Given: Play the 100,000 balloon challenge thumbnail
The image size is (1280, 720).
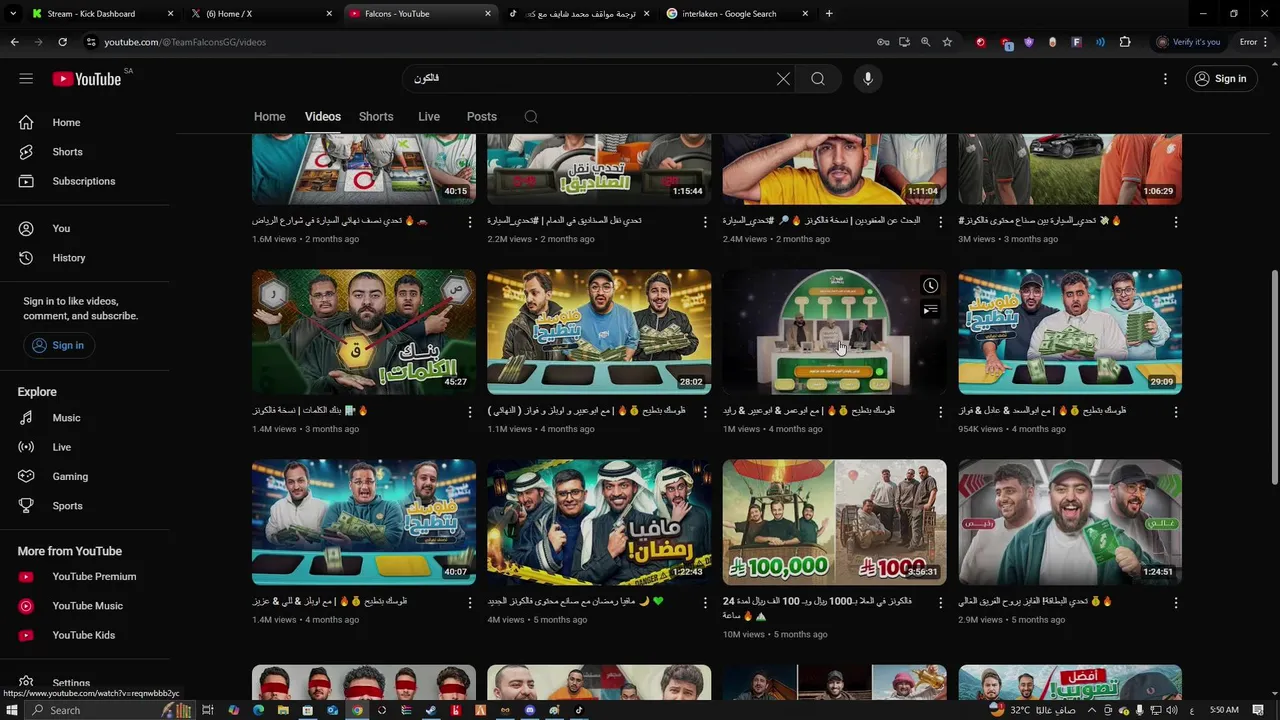Looking at the screenshot, I should pyautogui.click(x=834, y=522).
